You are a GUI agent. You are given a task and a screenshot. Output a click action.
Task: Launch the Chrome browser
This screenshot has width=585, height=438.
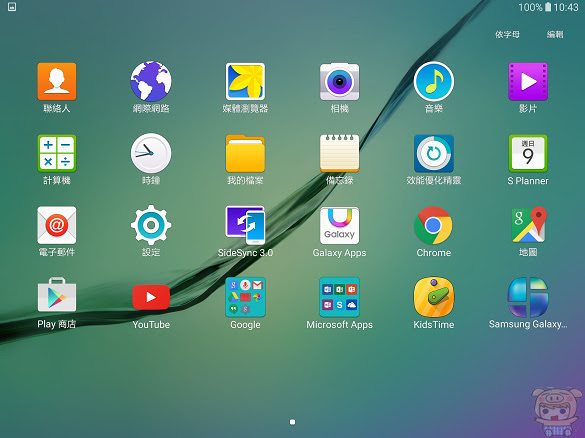[434, 225]
